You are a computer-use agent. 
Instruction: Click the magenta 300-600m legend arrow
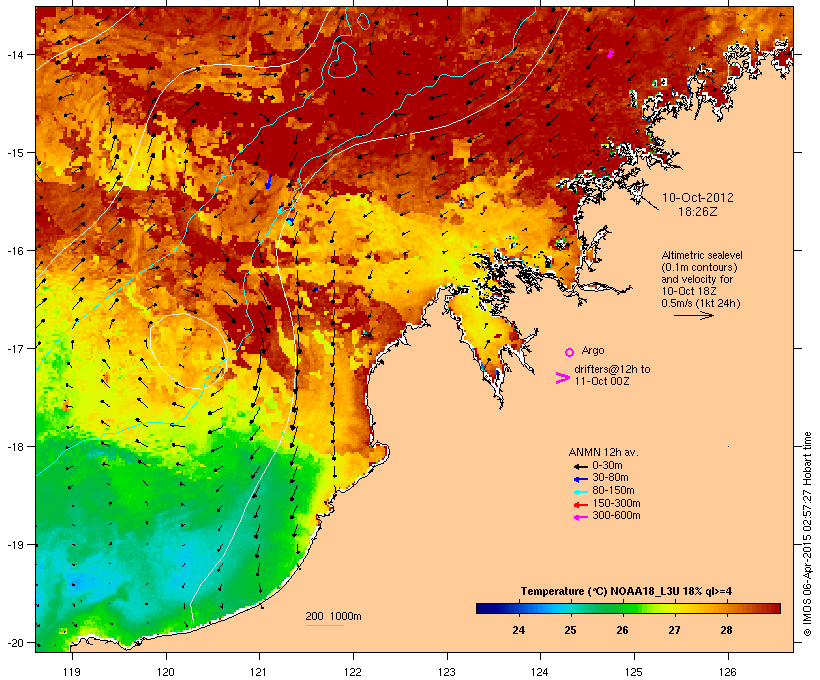pos(580,517)
